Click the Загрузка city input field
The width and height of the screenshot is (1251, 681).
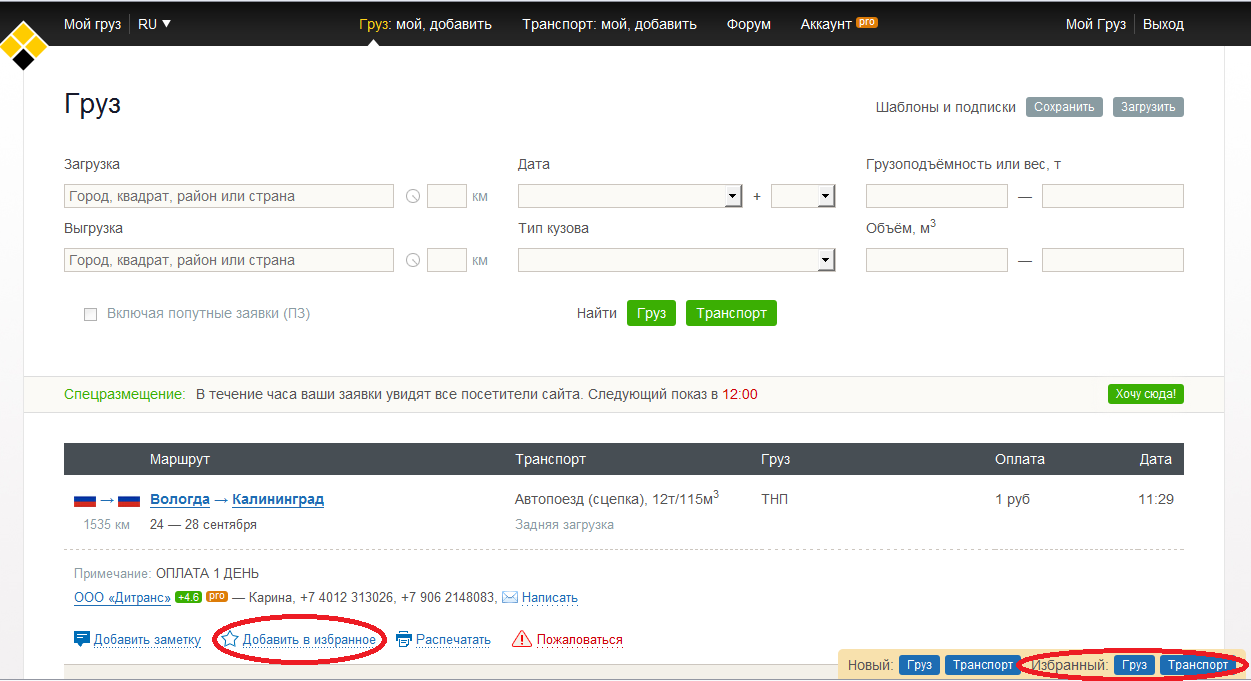coord(229,197)
